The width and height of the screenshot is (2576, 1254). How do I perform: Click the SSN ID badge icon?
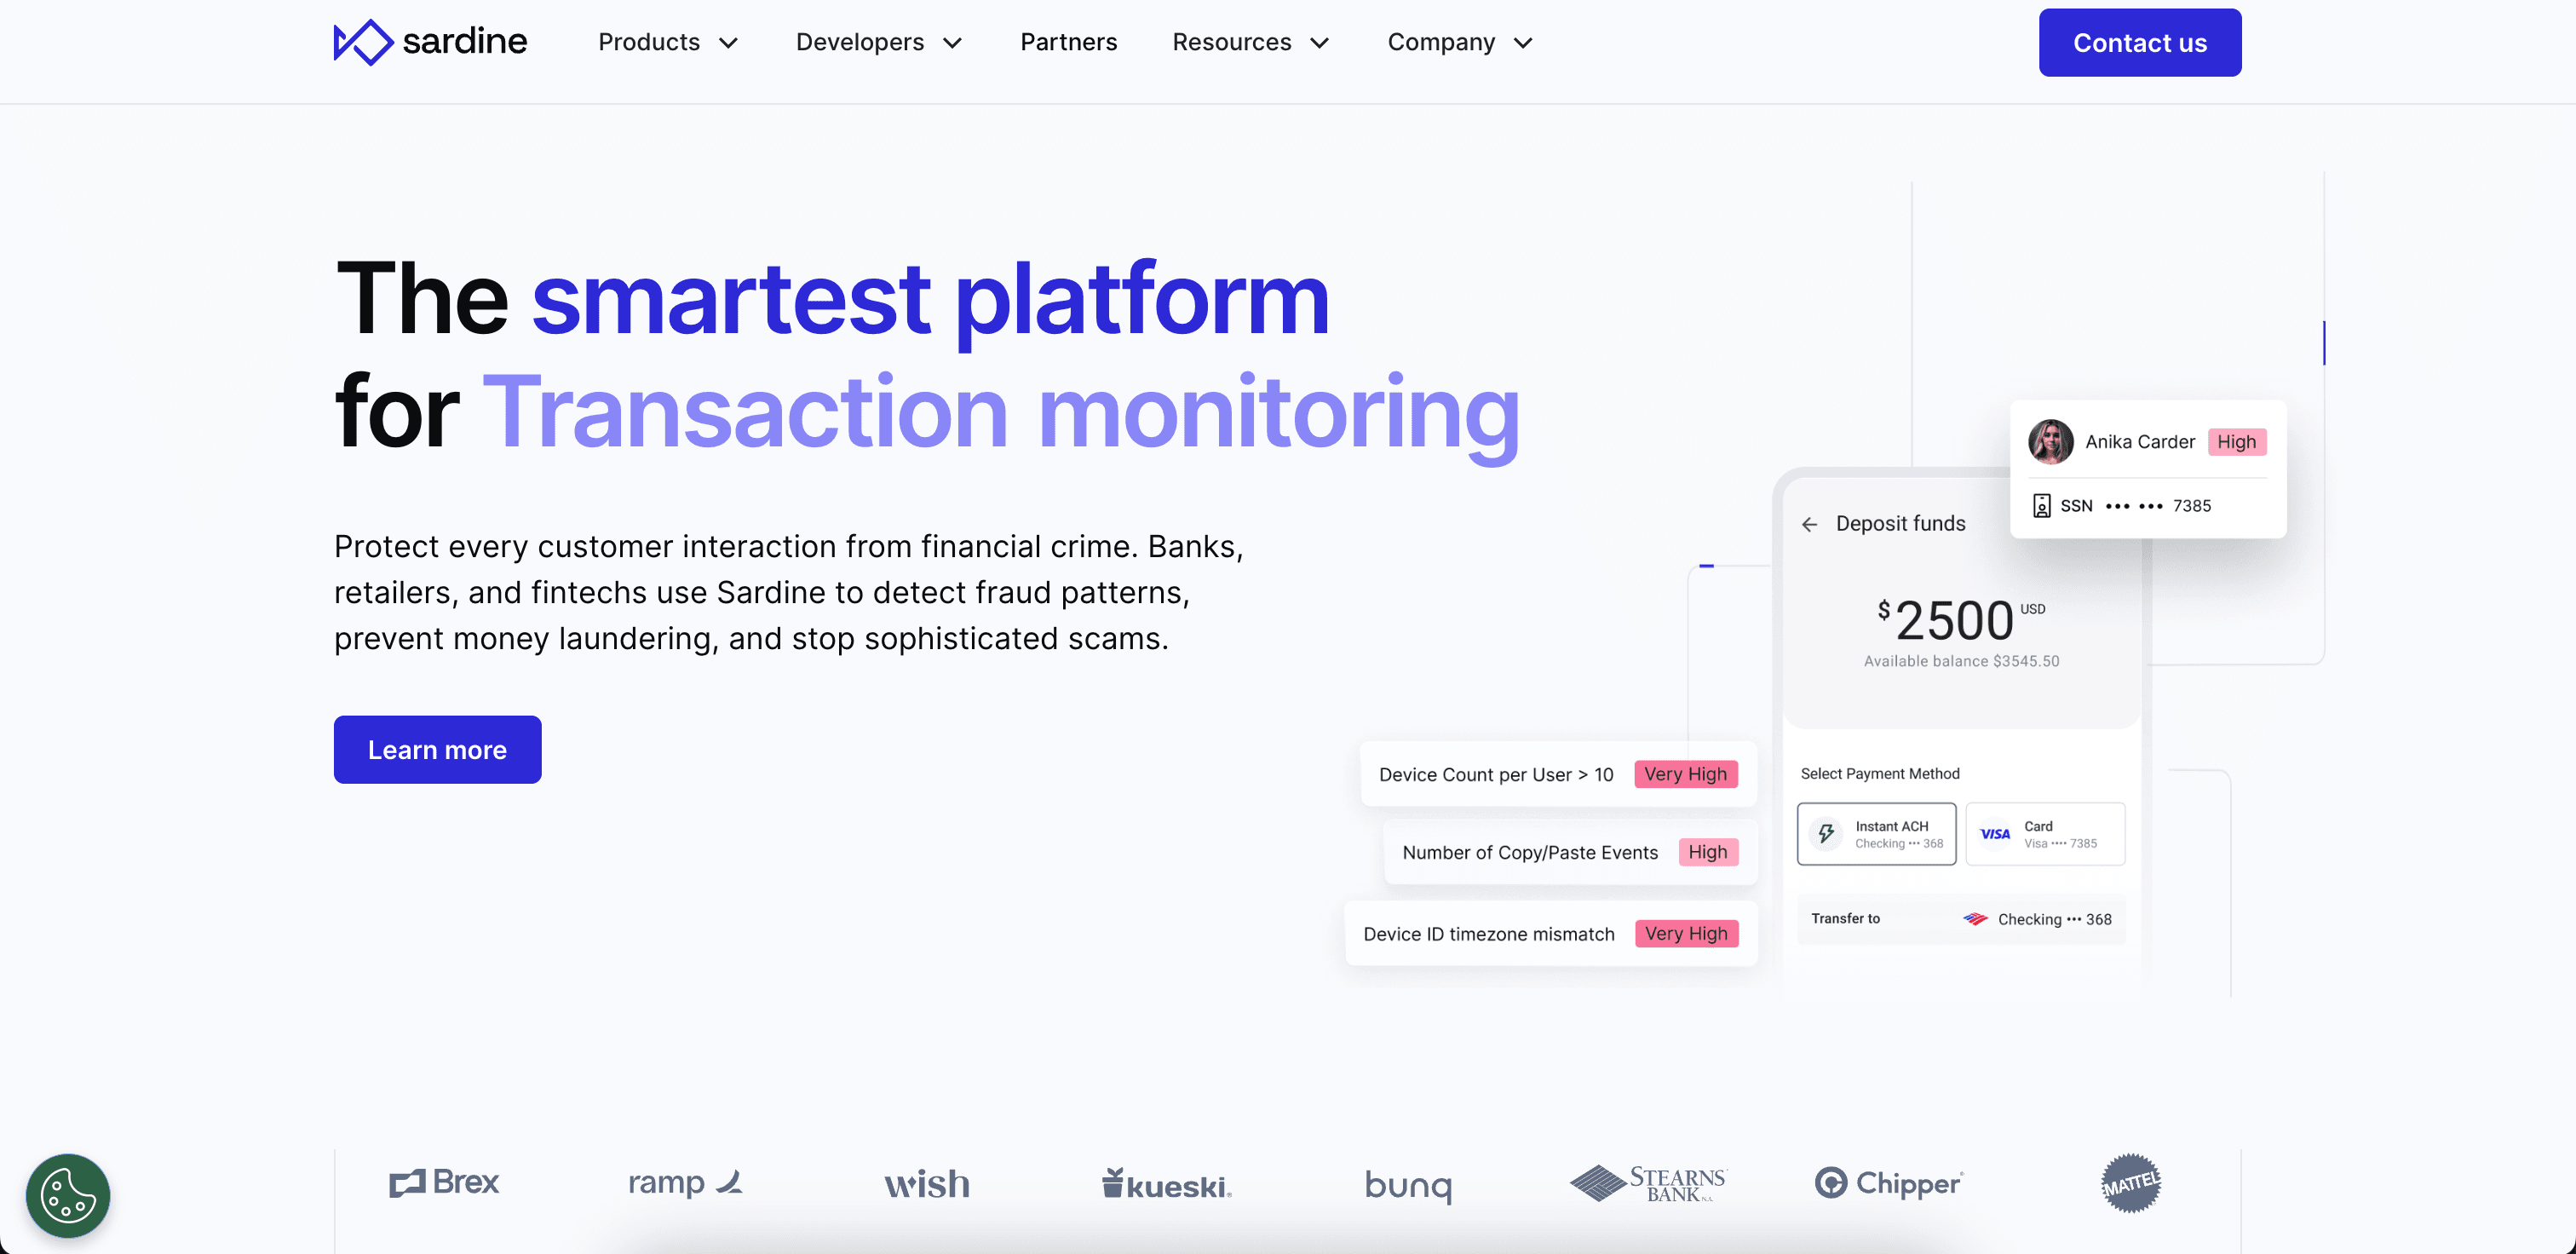point(2041,506)
